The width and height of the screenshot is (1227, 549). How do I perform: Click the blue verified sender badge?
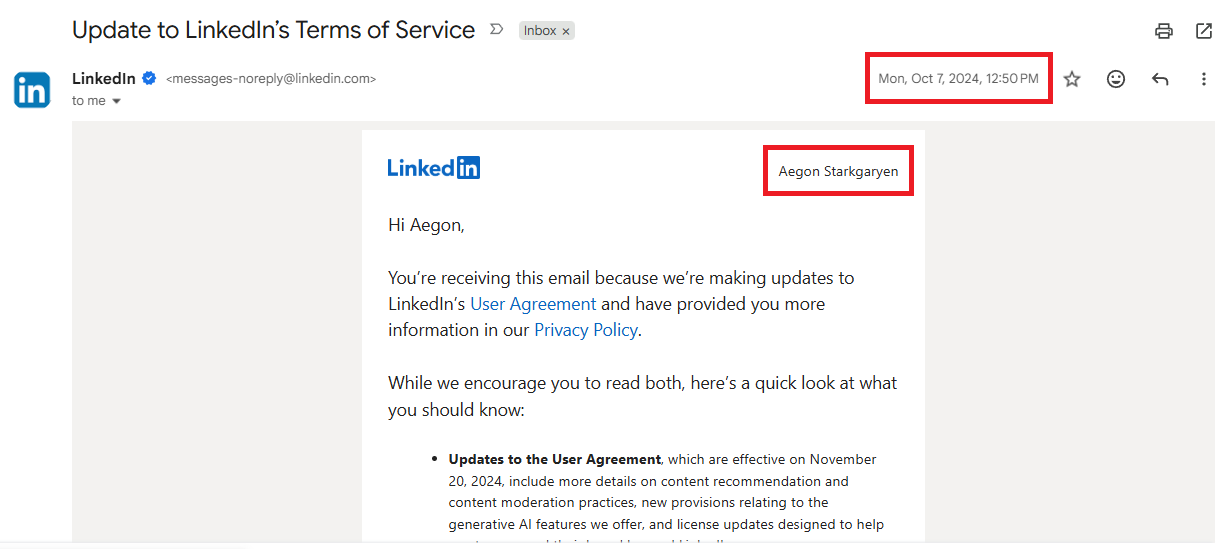click(149, 78)
